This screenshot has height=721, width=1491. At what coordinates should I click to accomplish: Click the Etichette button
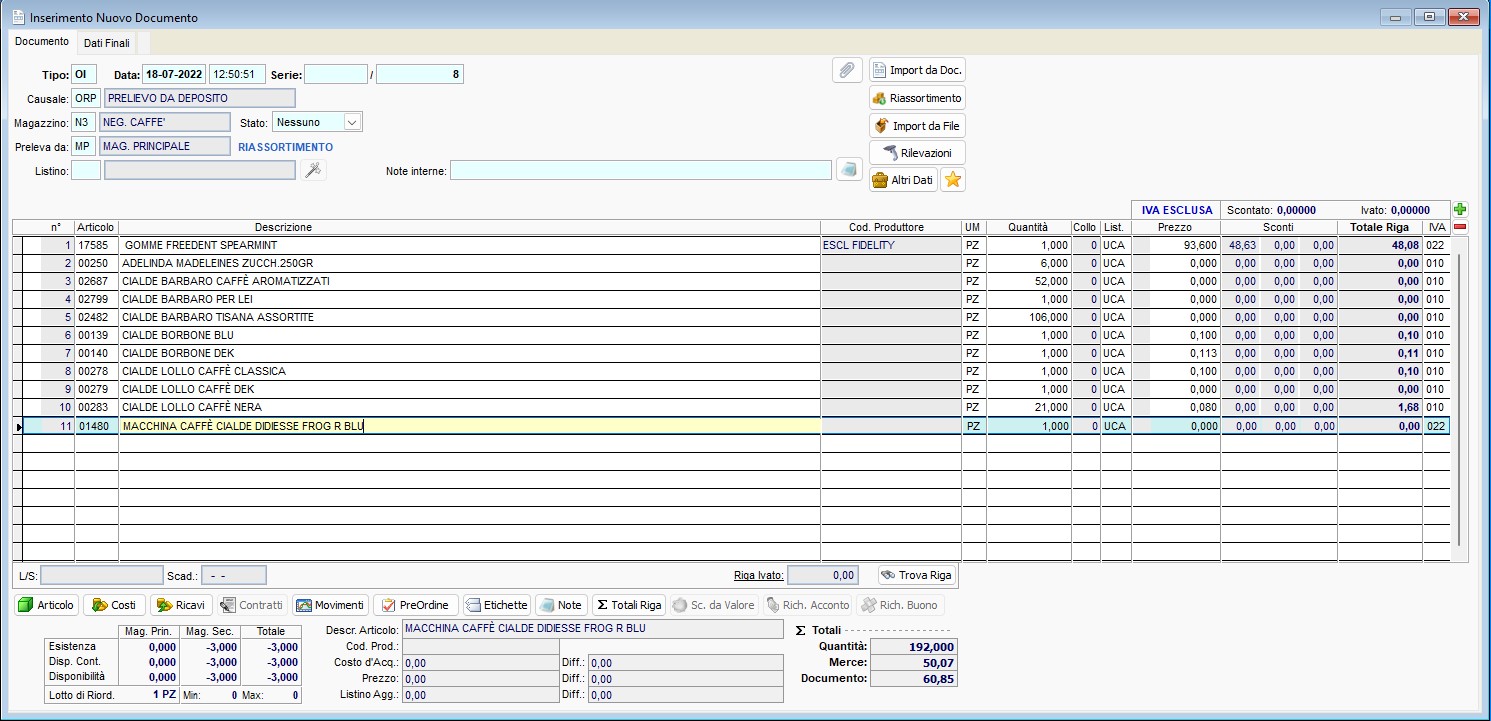[496, 605]
